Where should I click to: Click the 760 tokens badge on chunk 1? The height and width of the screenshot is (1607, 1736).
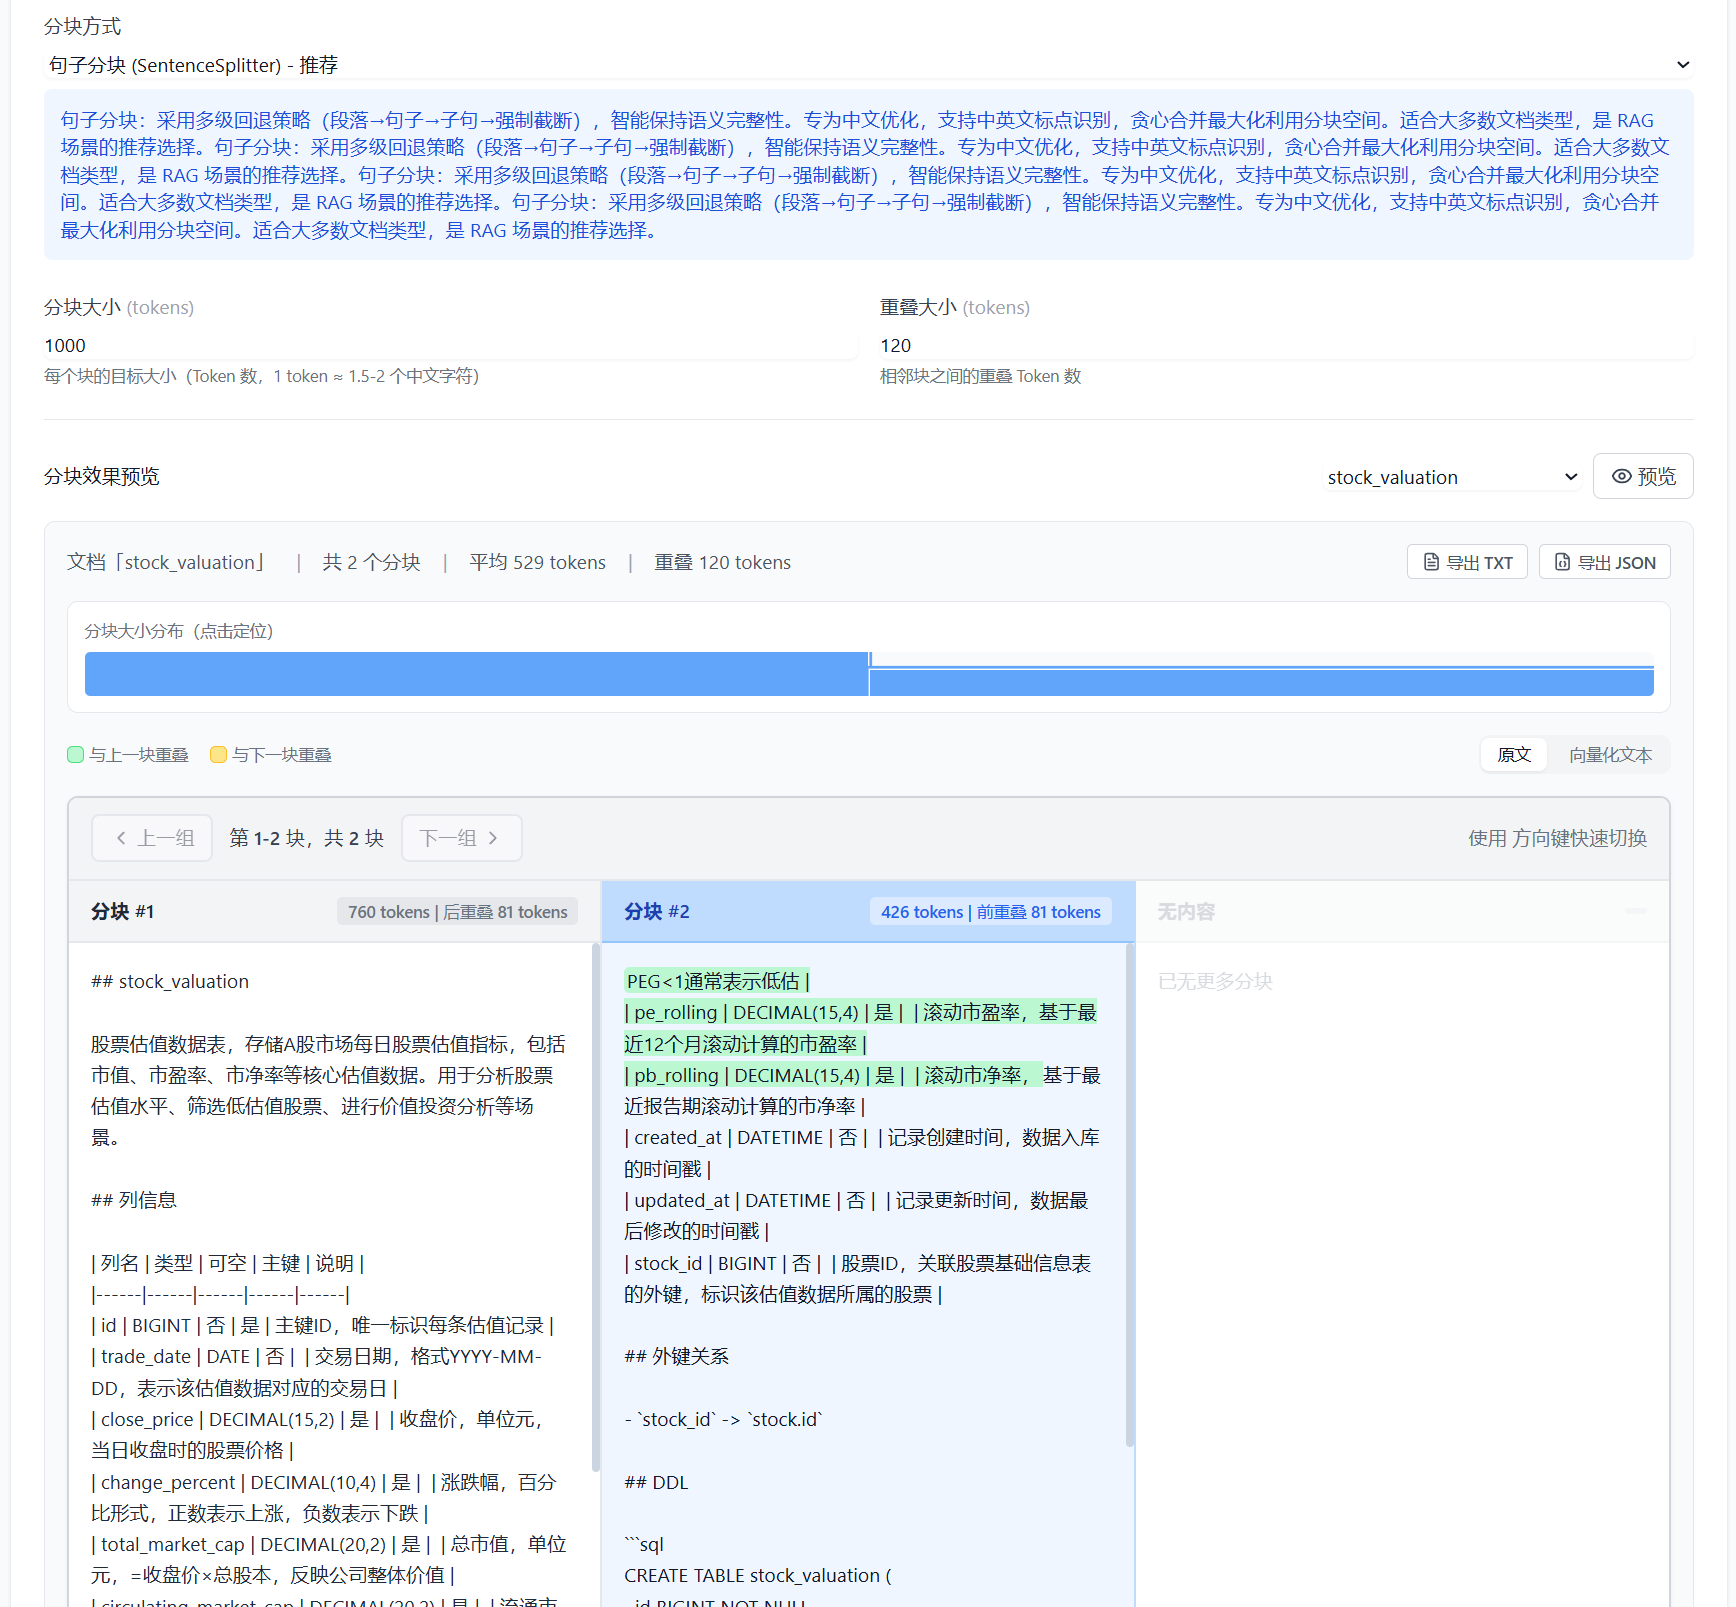point(457,912)
